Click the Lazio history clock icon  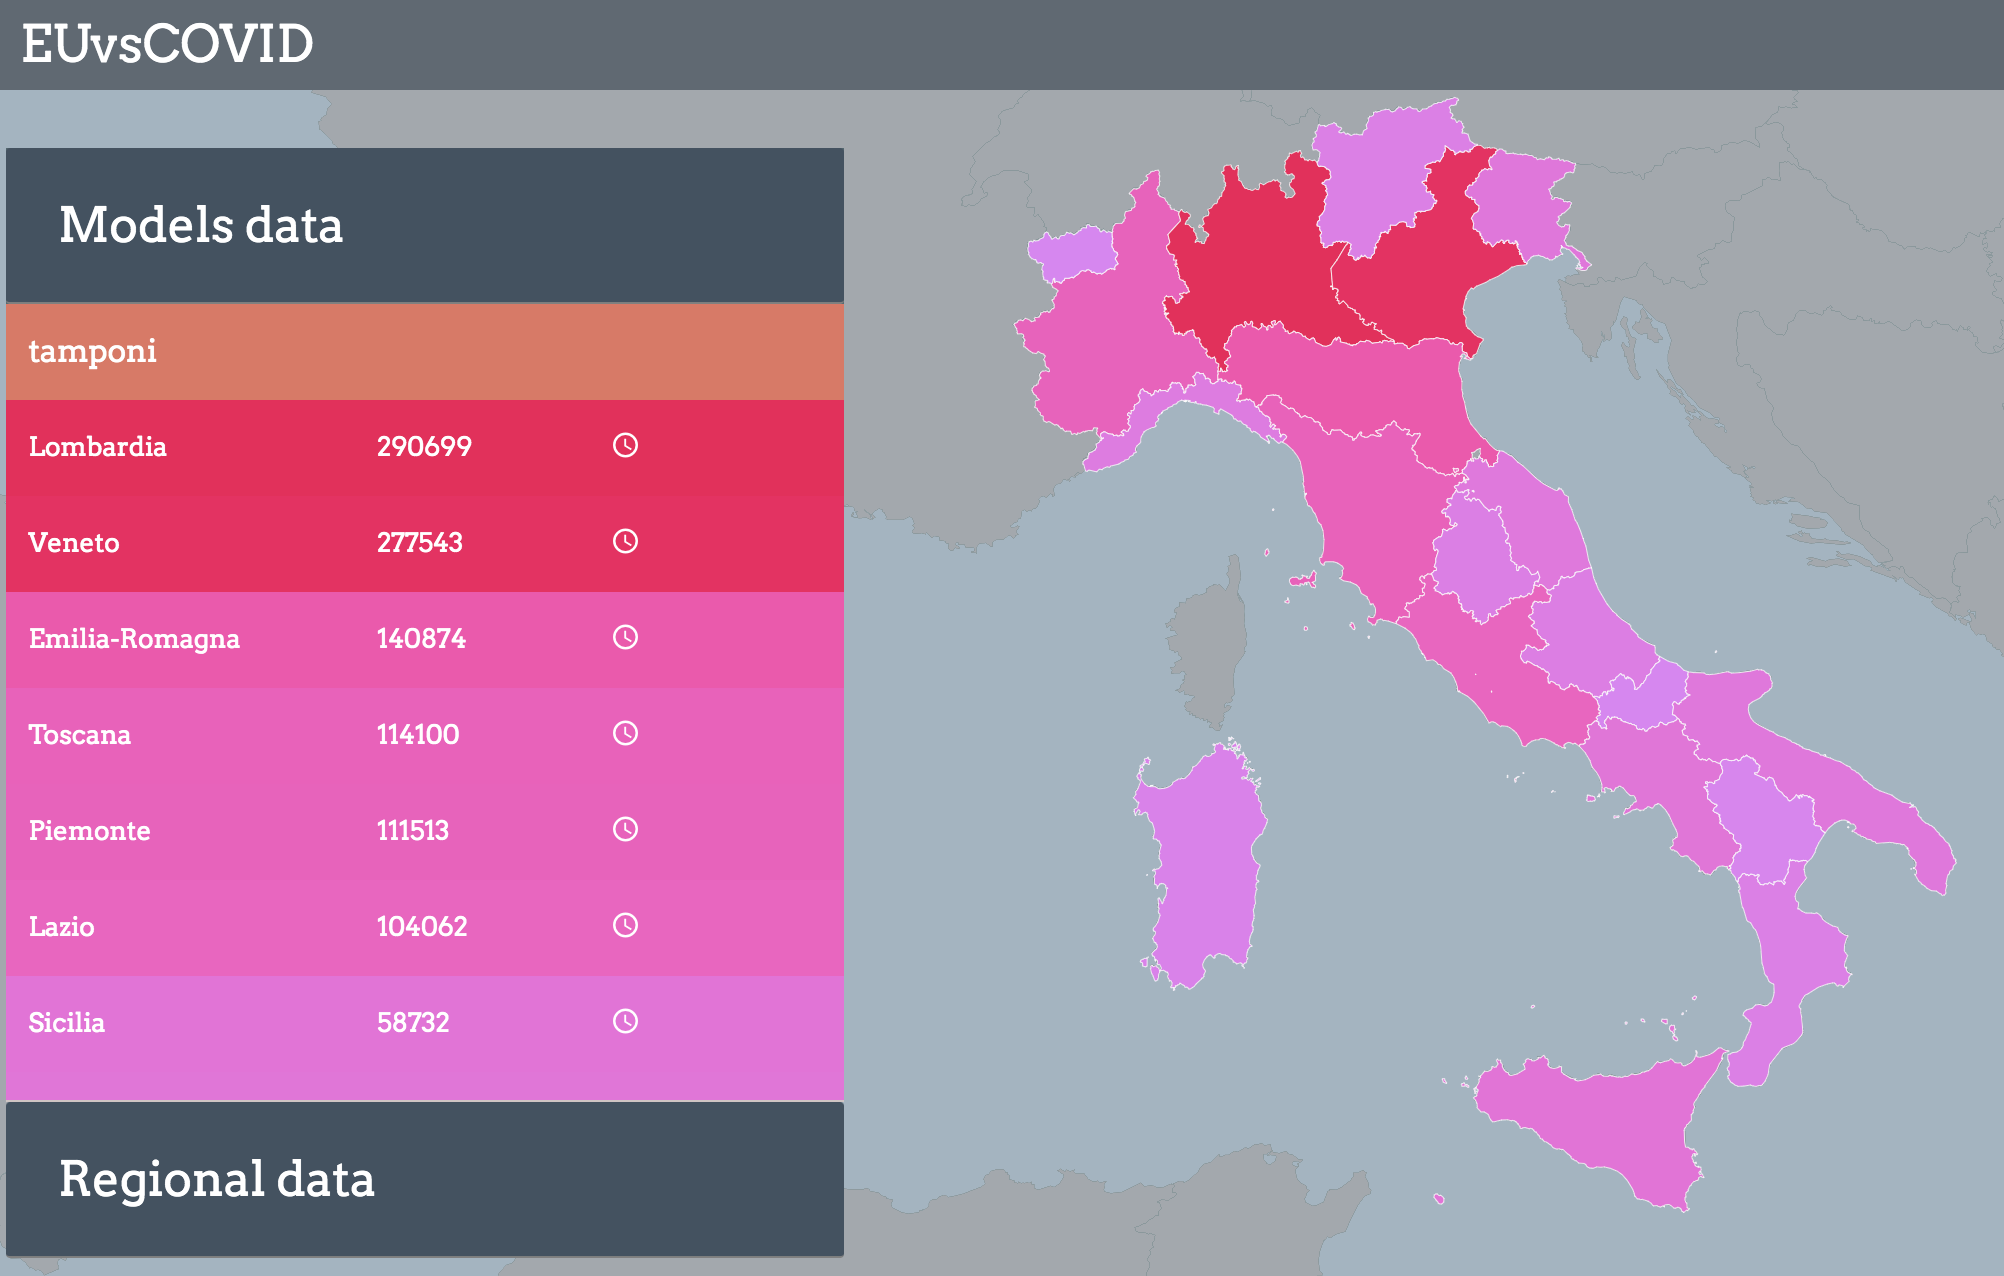coord(625,926)
